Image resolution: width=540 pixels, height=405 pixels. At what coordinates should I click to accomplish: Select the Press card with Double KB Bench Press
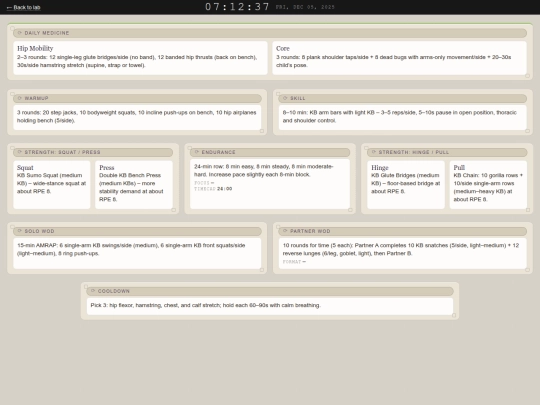coord(134,184)
